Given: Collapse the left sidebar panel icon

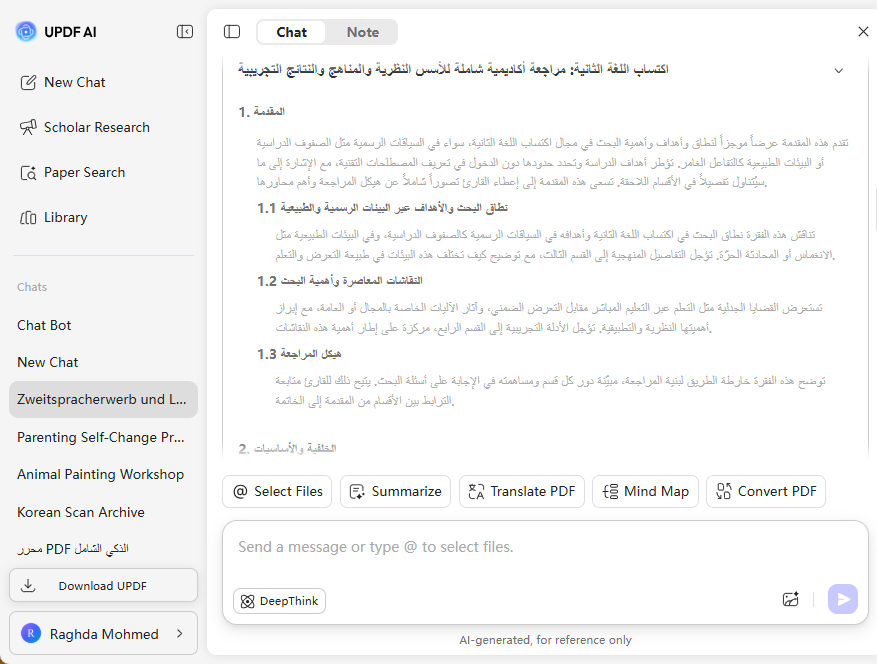Looking at the screenshot, I should (185, 32).
